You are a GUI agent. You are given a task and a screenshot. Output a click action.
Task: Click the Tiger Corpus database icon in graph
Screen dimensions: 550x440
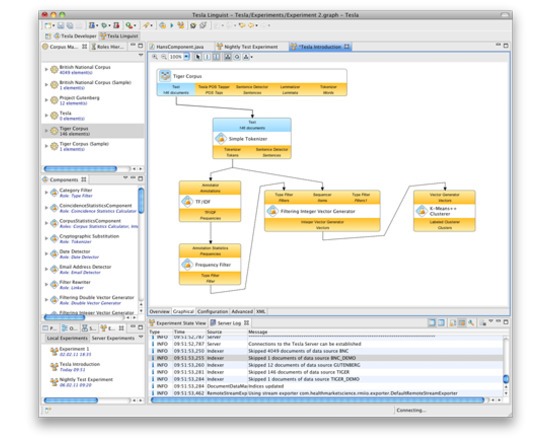pos(165,76)
